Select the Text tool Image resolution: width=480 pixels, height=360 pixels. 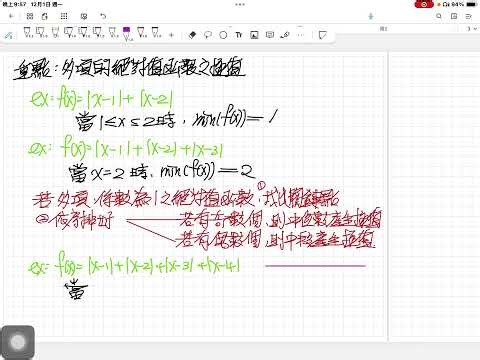(x=239, y=35)
